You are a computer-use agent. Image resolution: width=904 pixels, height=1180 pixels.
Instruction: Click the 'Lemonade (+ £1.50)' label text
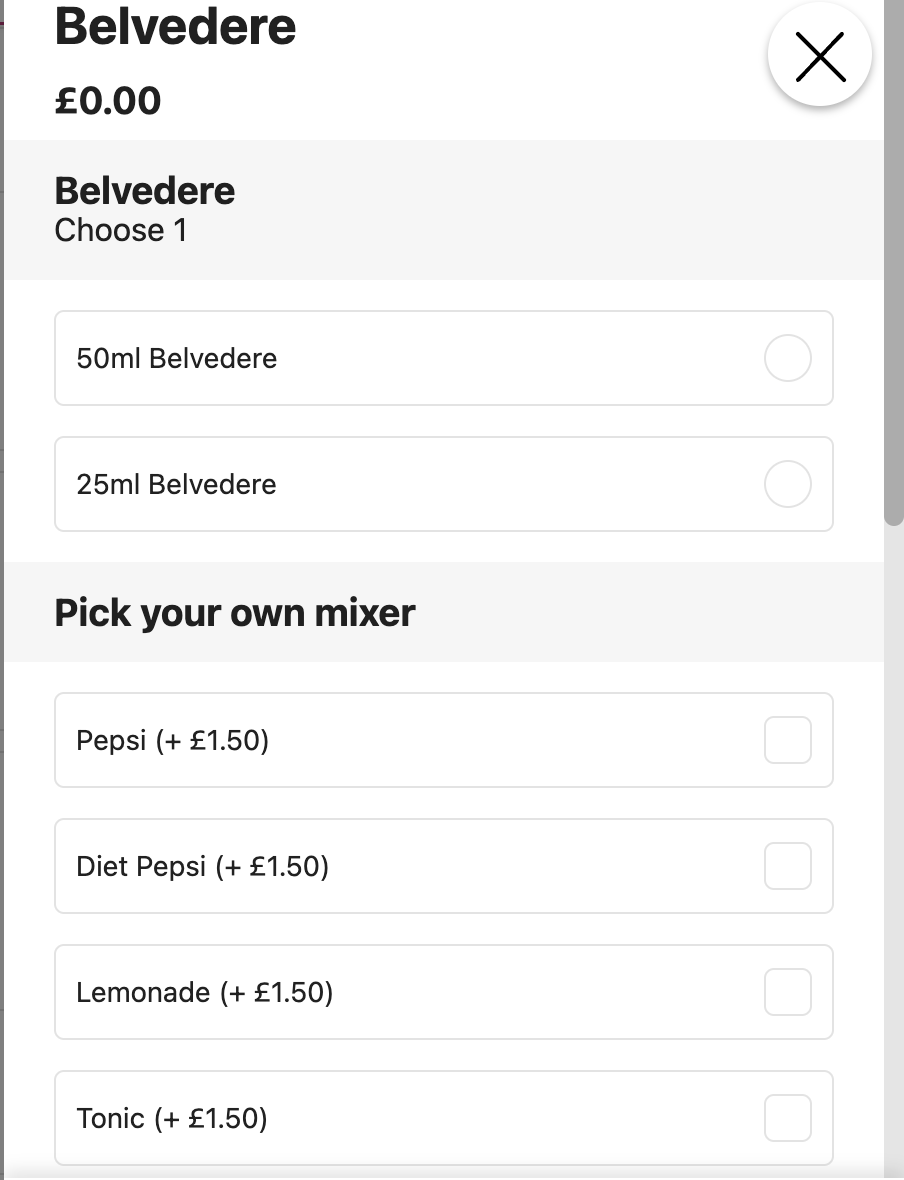coord(204,992)
